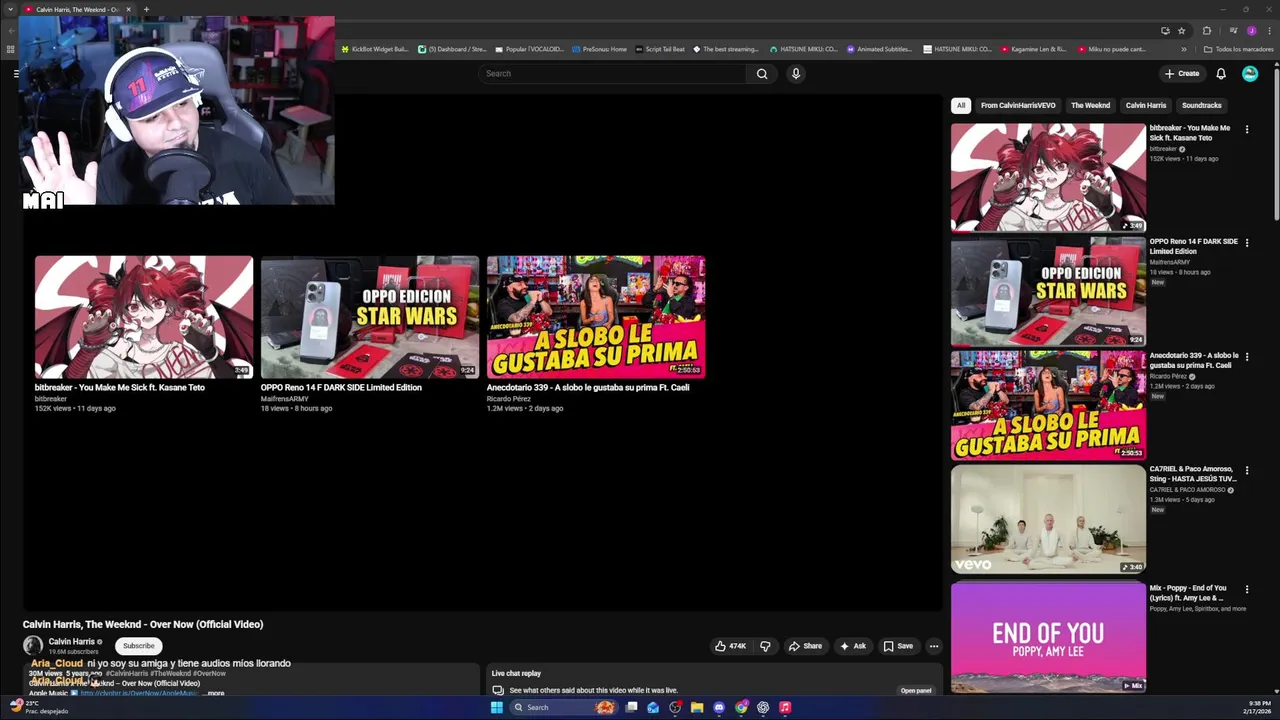Image resolution: width=1280 pixels, height=720 pixels.
Task: Click the Create button
Action: click(x=1182, y=73)
